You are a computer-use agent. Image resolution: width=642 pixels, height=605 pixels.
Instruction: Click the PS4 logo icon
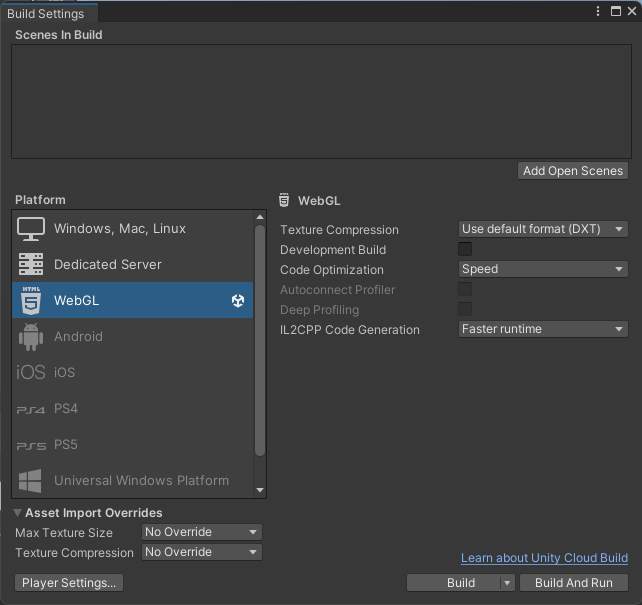pyautogui.click(x=31, y=409)
